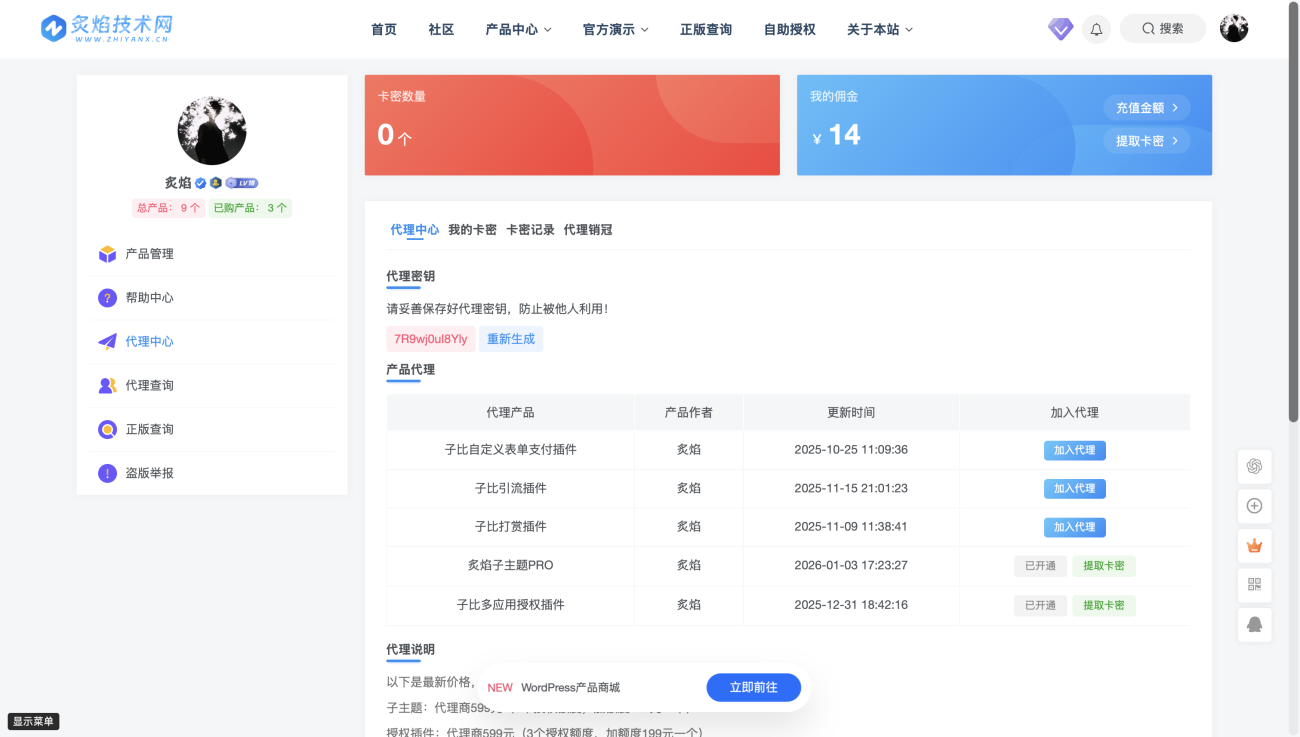
Task: Switch to the 我的卡密 tab
Action: point(472,230)
